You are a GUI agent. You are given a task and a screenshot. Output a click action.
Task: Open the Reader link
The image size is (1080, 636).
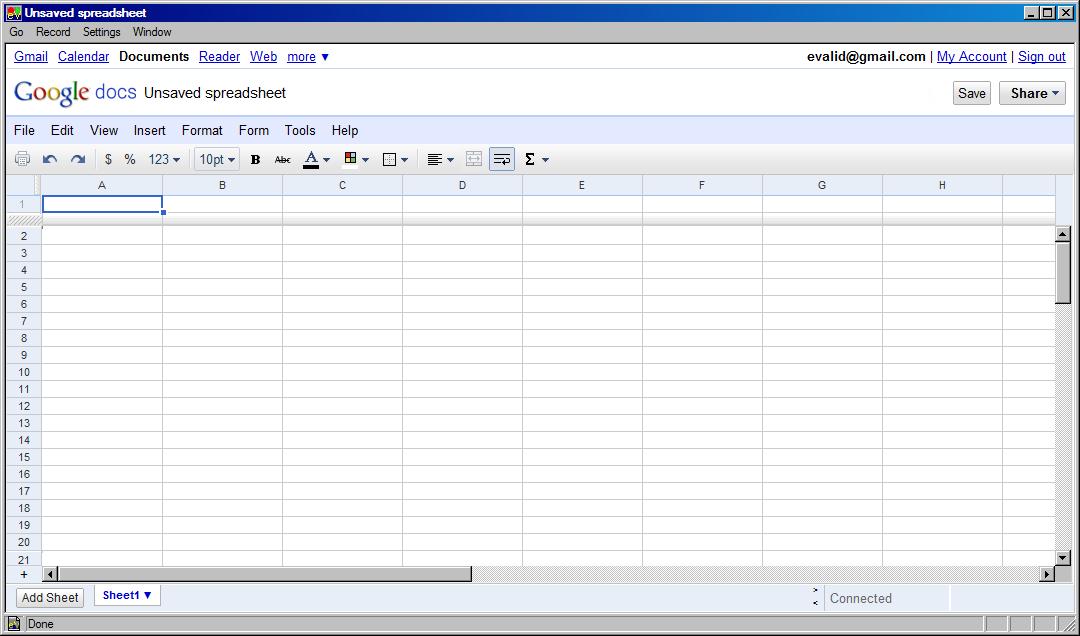[x=219, y=57]
